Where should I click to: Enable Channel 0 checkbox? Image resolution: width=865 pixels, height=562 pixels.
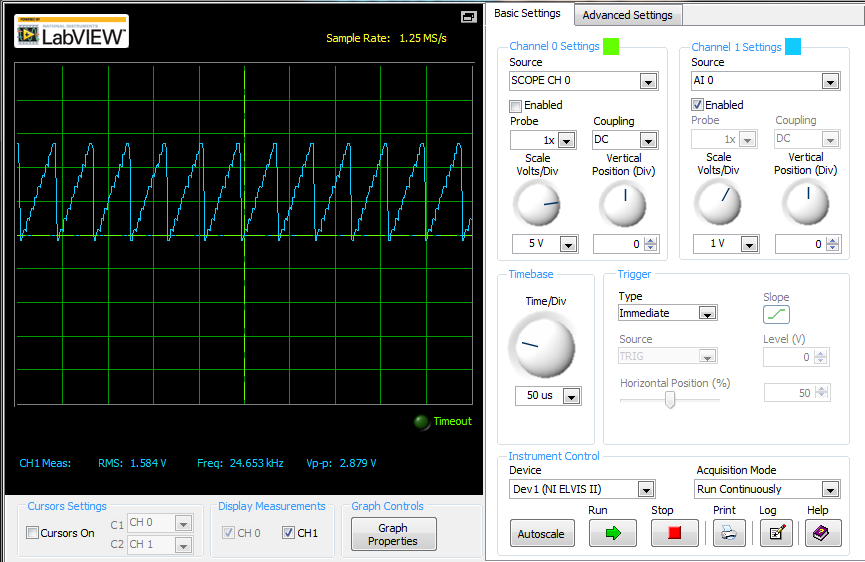coord(516,105)
